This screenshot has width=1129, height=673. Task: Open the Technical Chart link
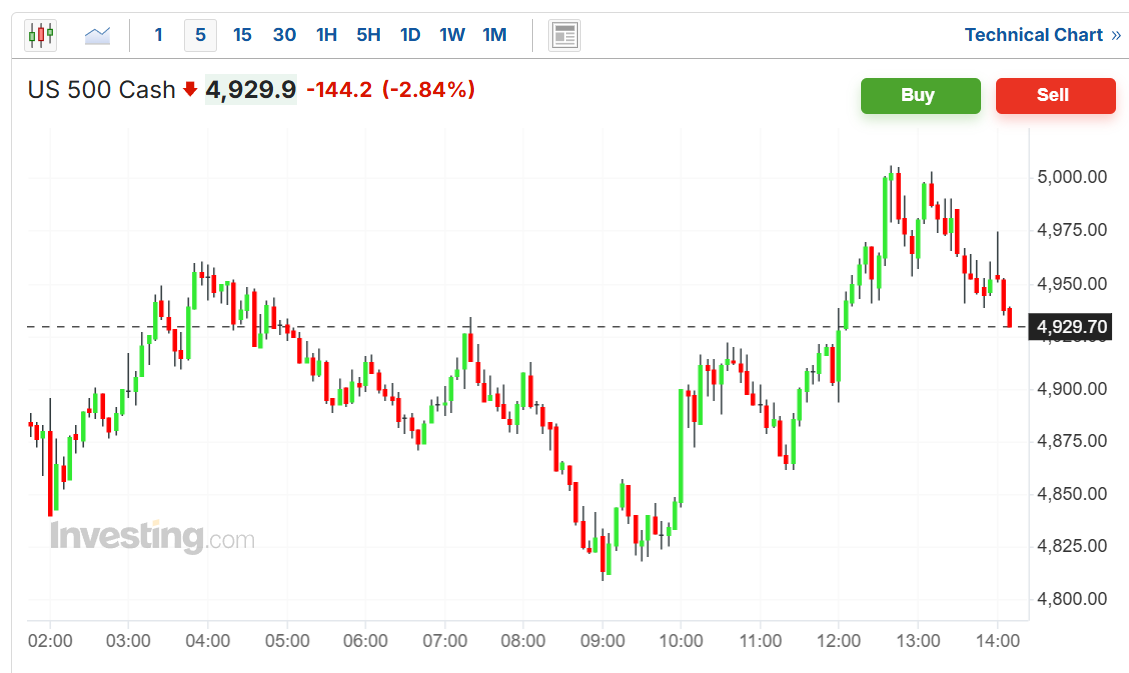(1043, 35)
